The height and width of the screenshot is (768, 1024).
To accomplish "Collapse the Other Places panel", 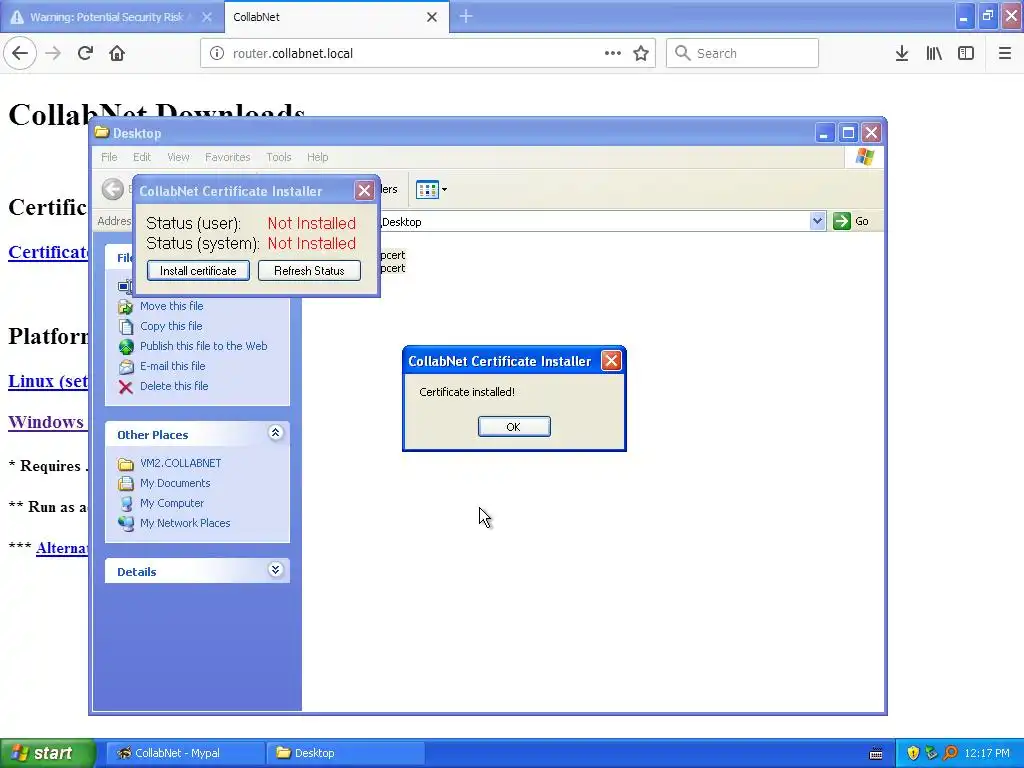I will click(276, 433).
